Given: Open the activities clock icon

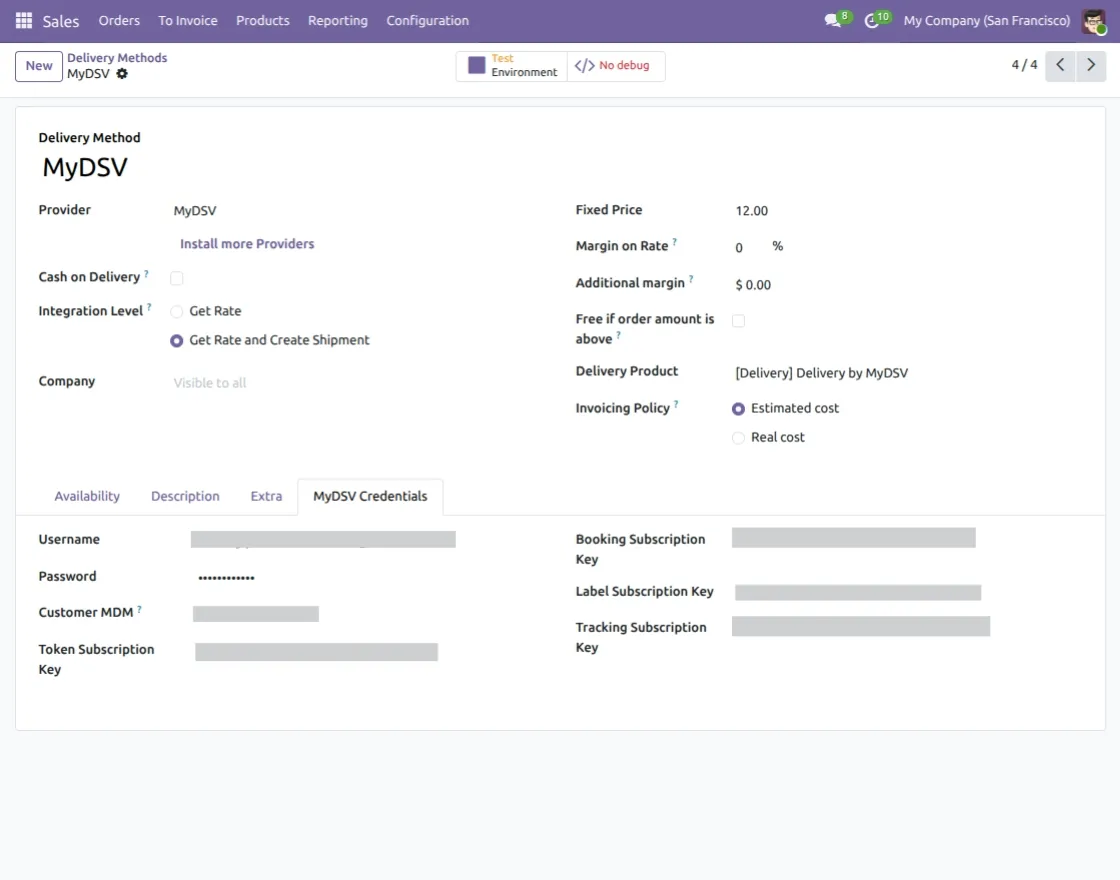Looking at the screenshot, I should click(x=871, y=21).
